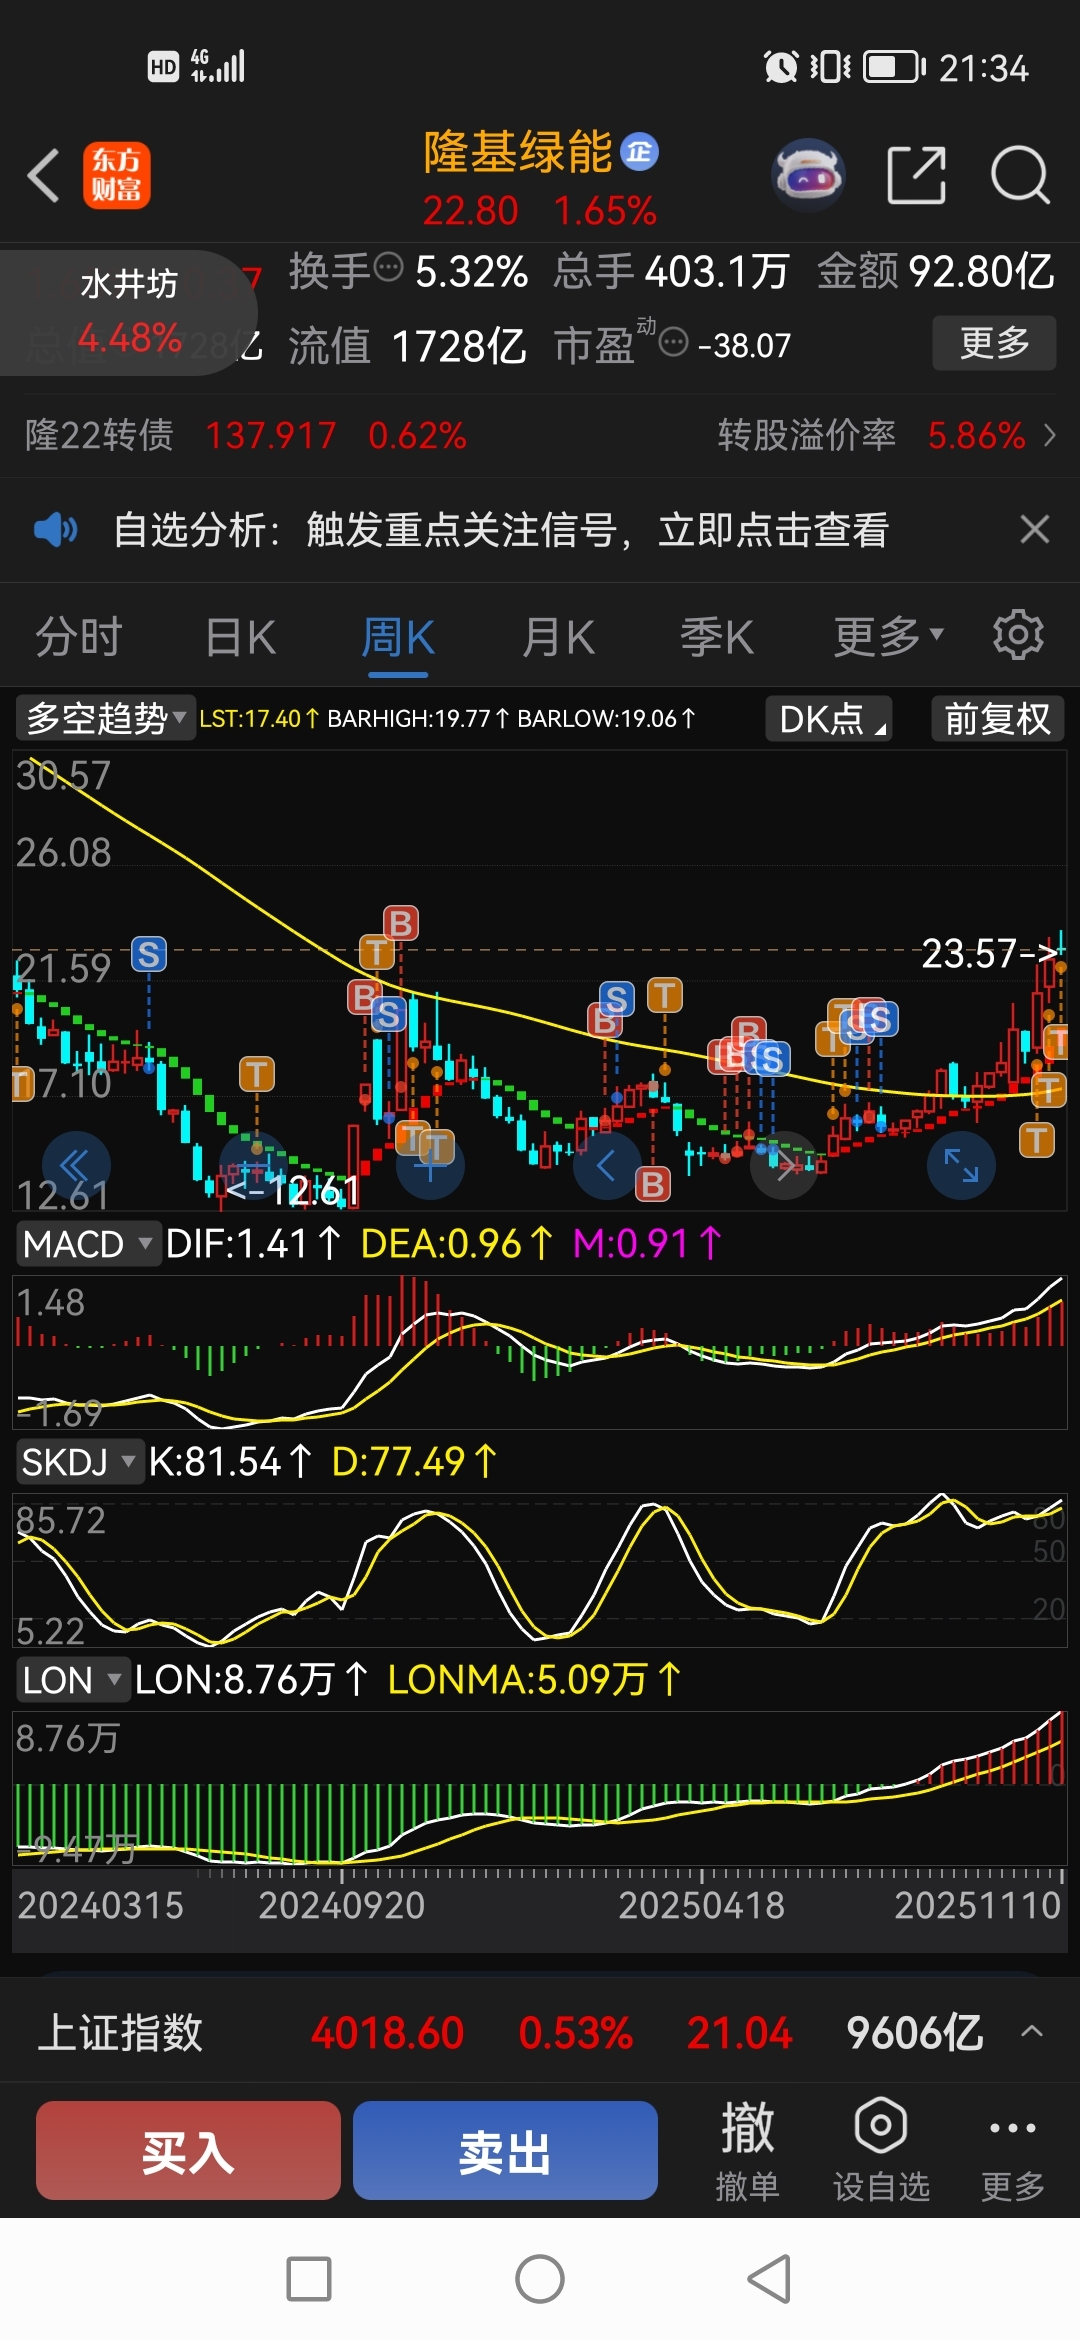Switch to 日K tab
The image size is (1080, 2340).
pos(240,636)
